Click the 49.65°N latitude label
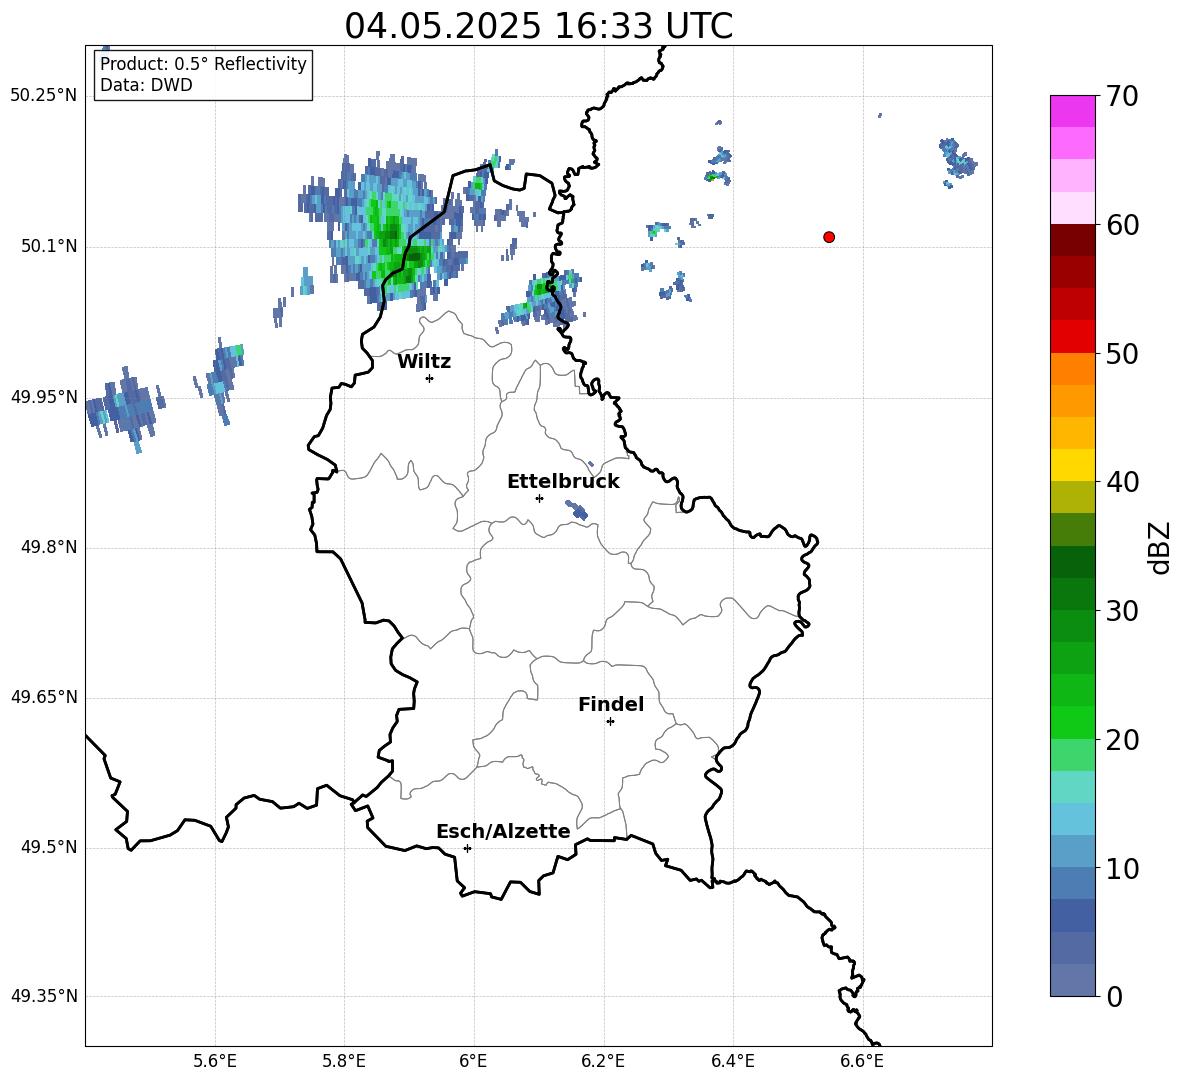This screenshot has height=1081, width=1184. click(x=44, y=697)
